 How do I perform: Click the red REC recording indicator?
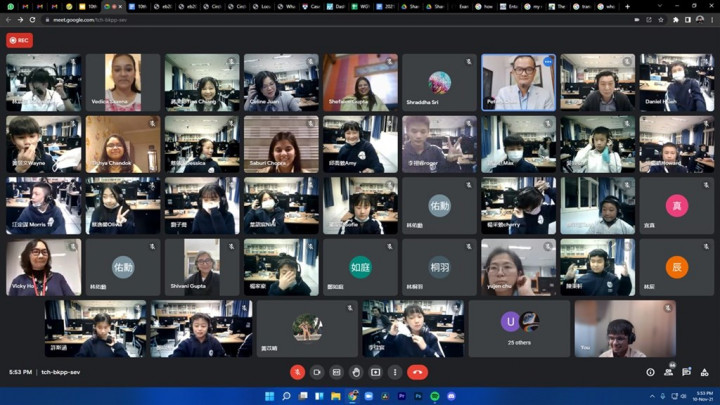[19, 41]
